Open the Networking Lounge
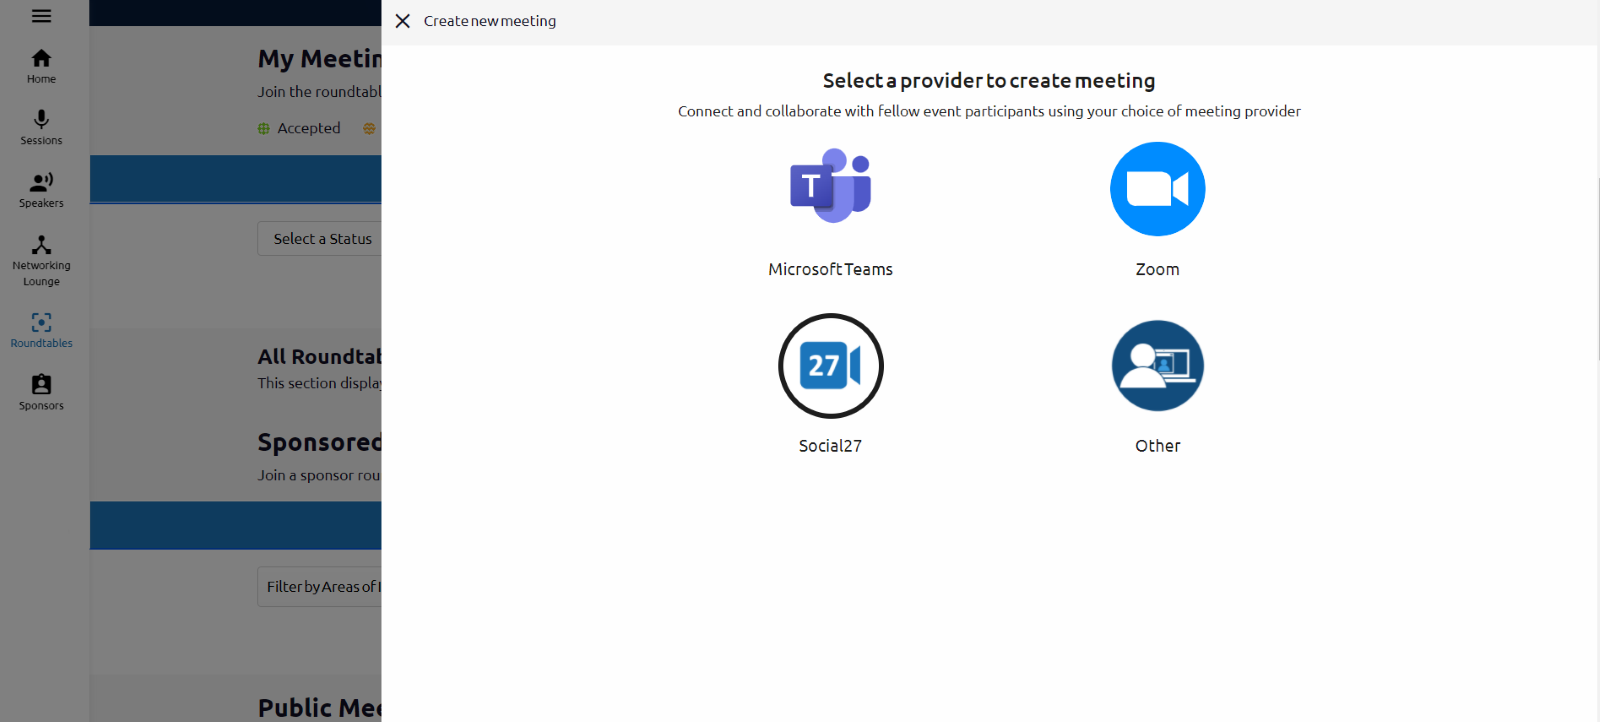The image size is (1600, 722). [41, 261]
